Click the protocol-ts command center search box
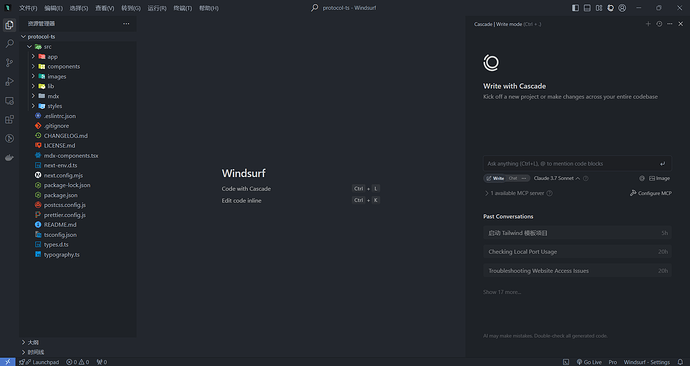The image size is (690, 366). [344, 8]
